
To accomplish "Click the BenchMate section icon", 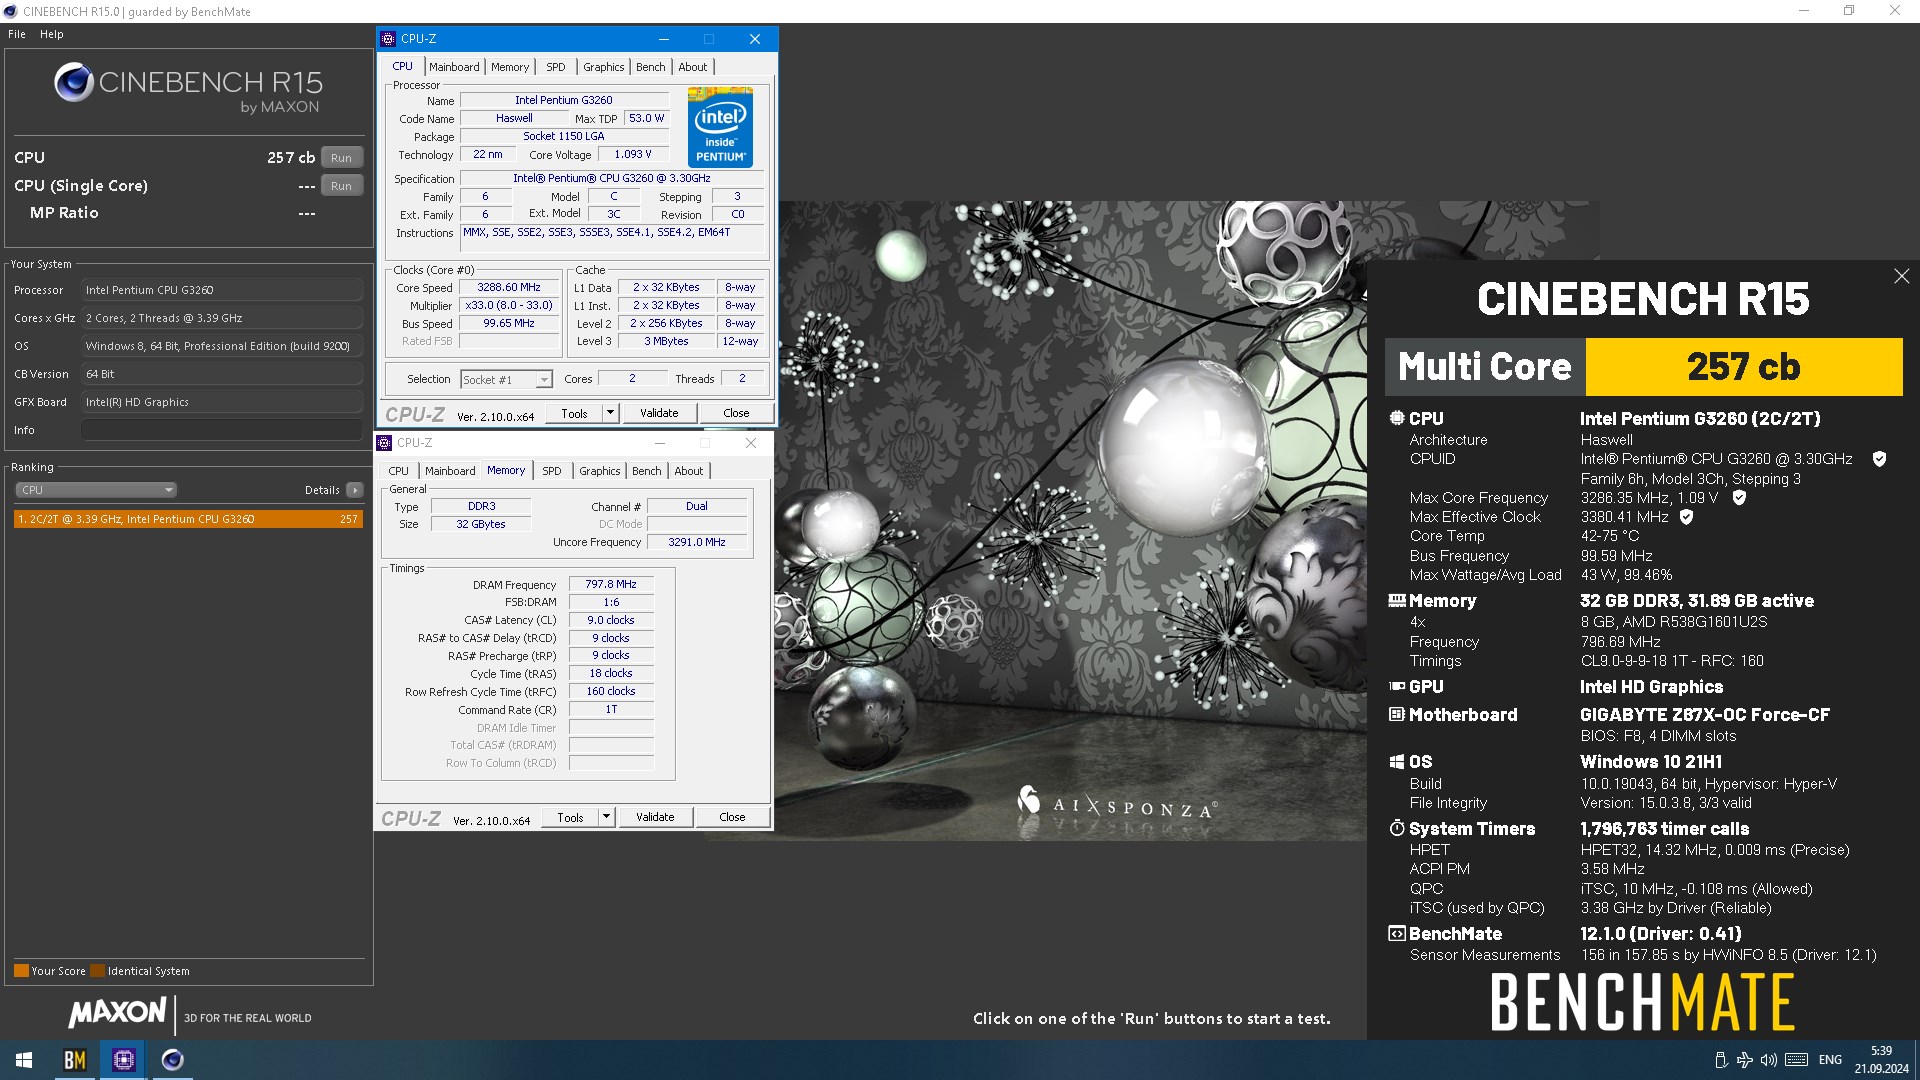I will point(1397,933).
